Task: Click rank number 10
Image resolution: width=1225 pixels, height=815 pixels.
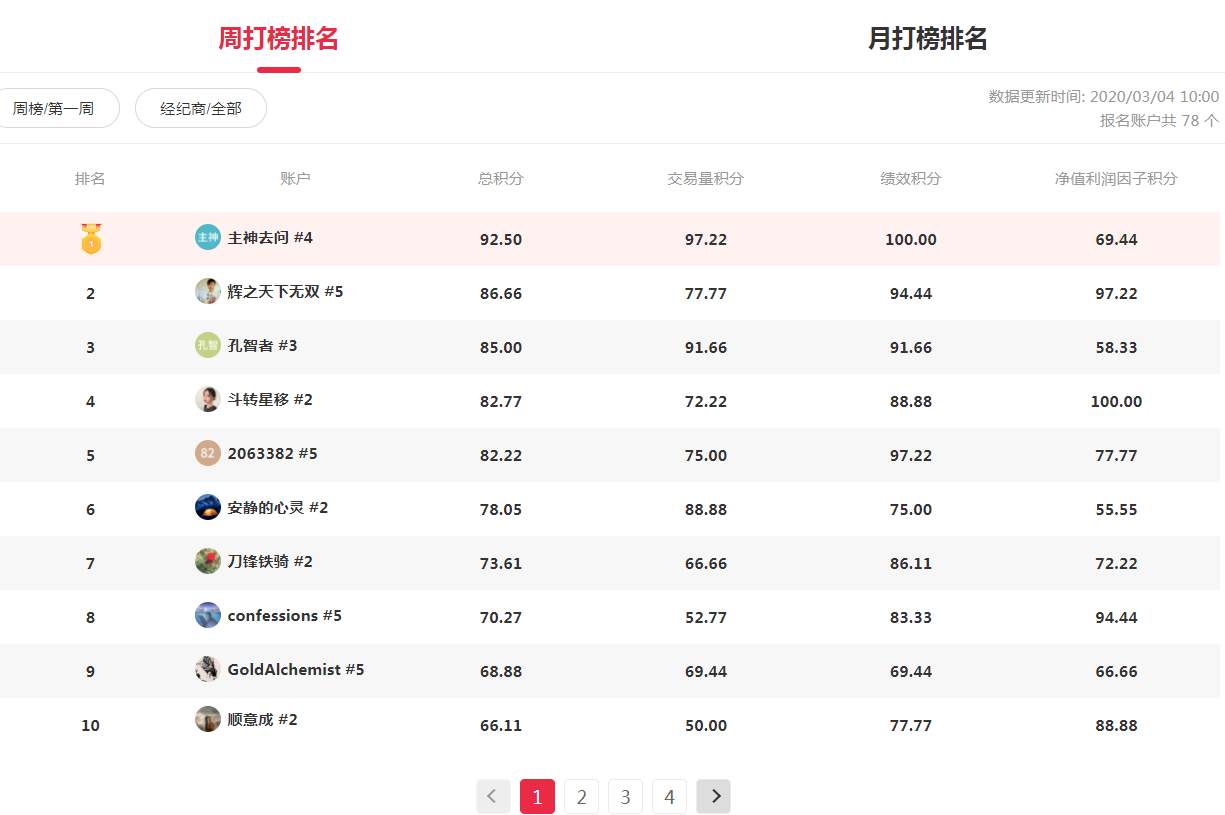Action: click(90, 726)
